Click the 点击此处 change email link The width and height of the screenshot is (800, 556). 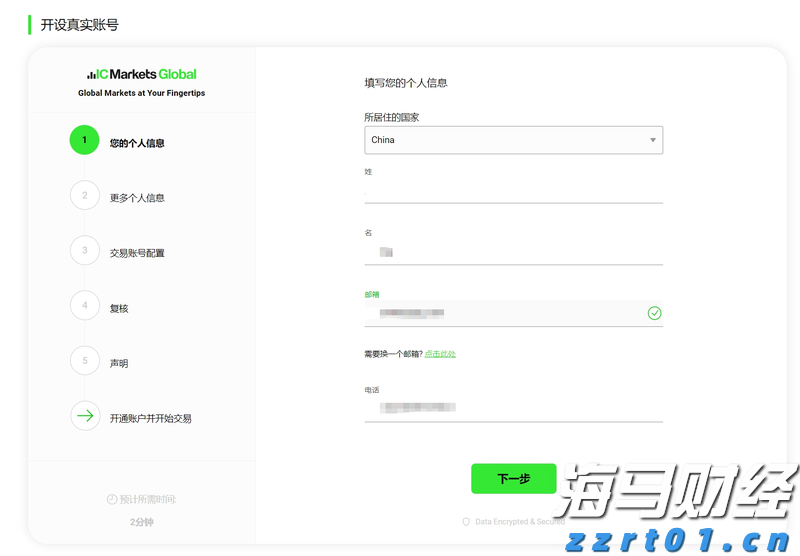[440, 354]
